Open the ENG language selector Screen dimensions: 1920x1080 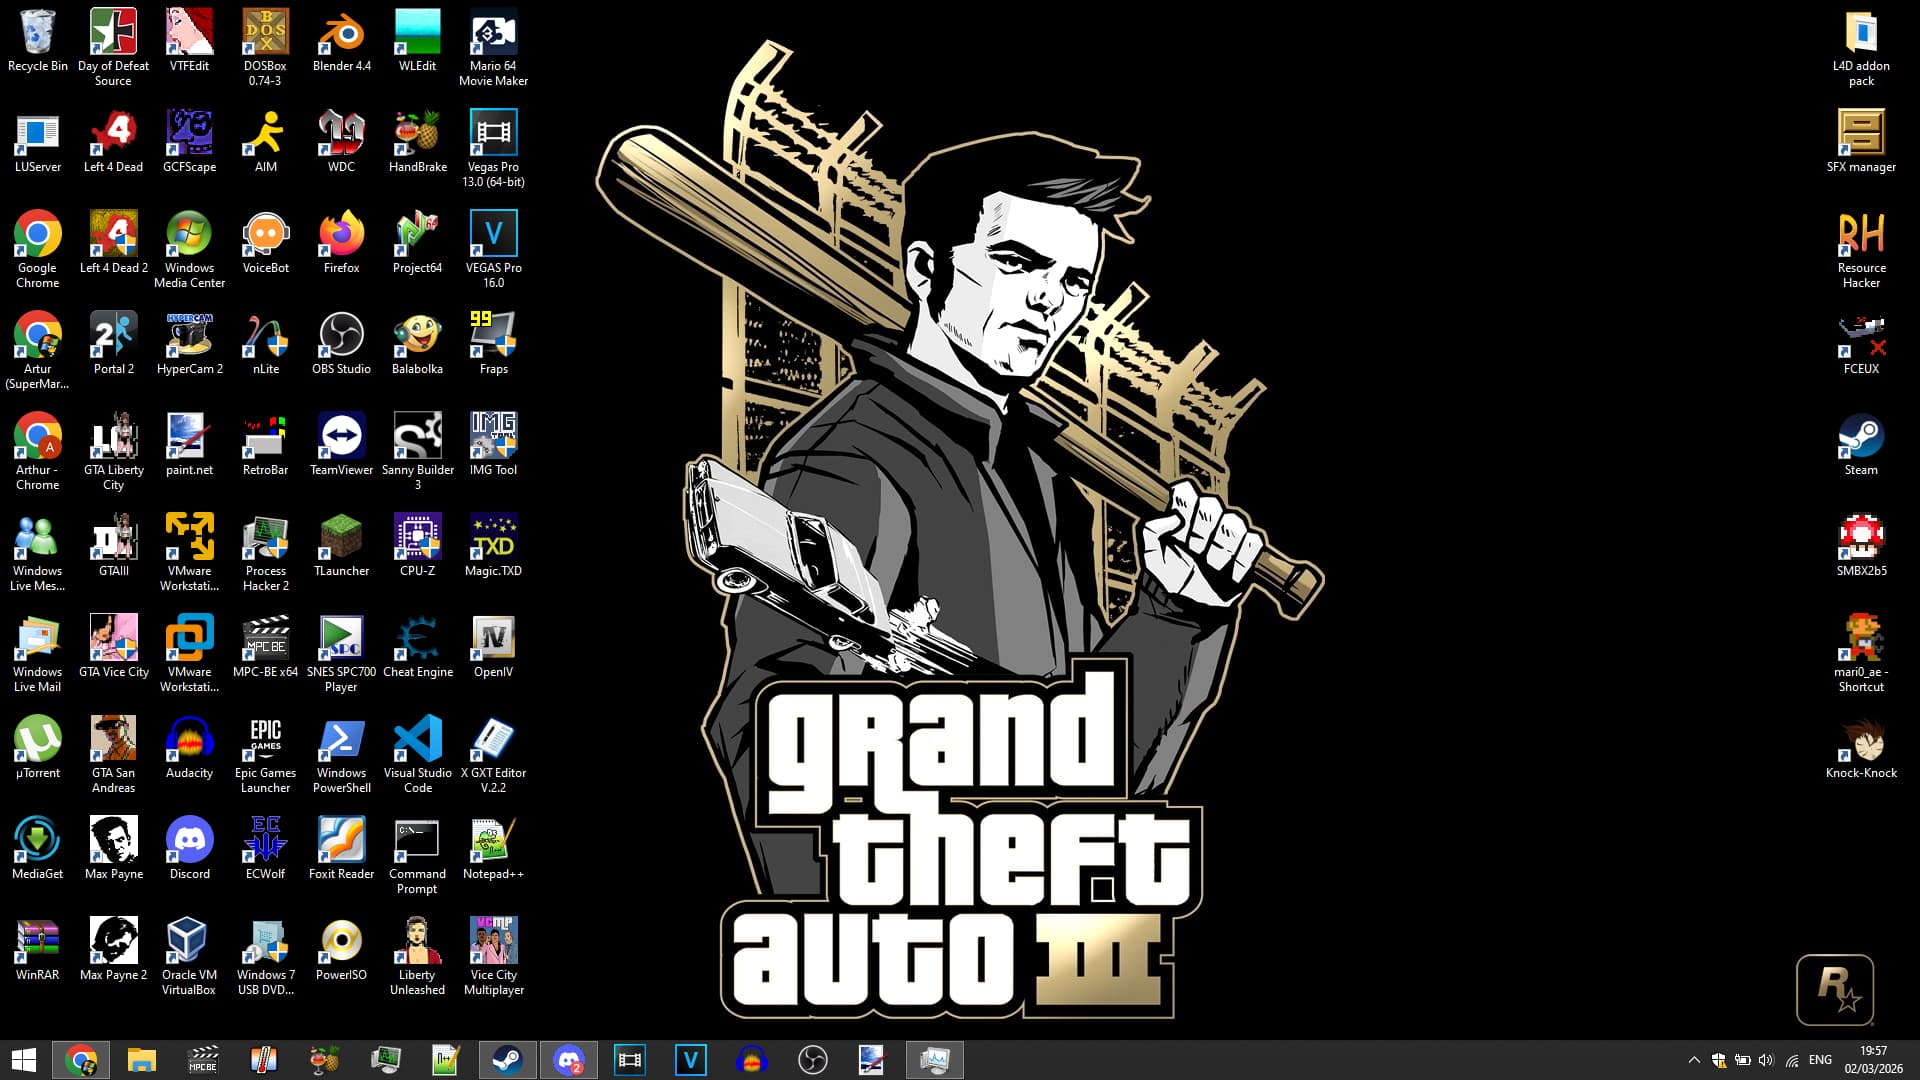[x=1820, y=1060]
